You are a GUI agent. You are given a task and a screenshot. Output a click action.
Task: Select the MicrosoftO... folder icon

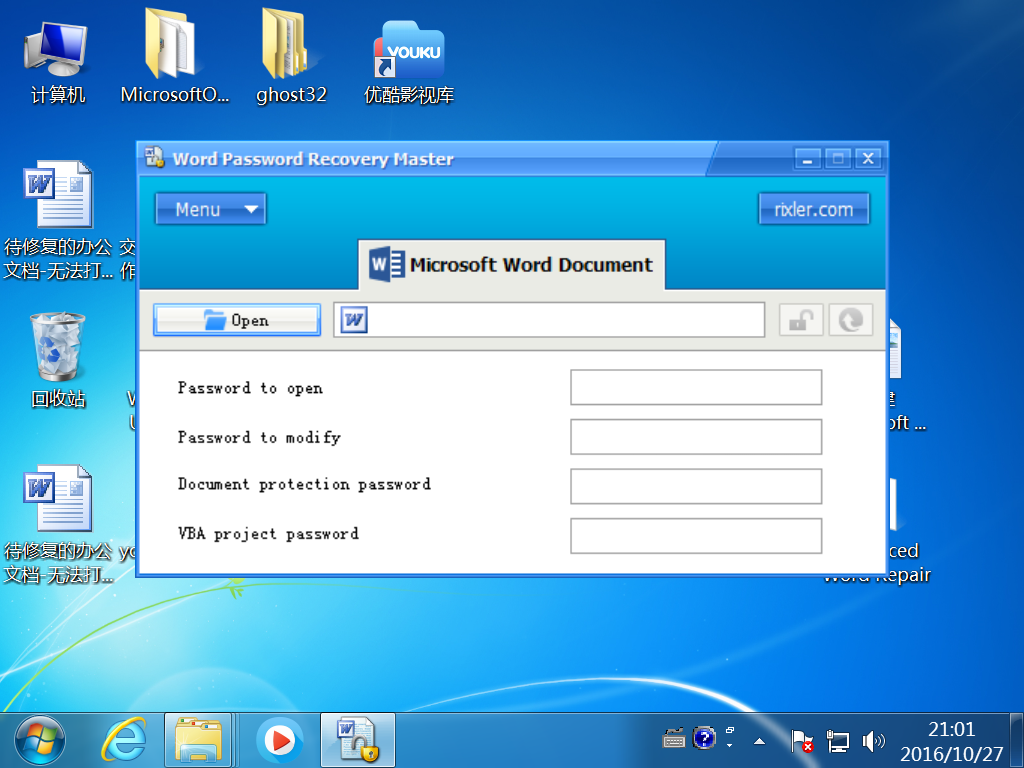tap(174, 57)
